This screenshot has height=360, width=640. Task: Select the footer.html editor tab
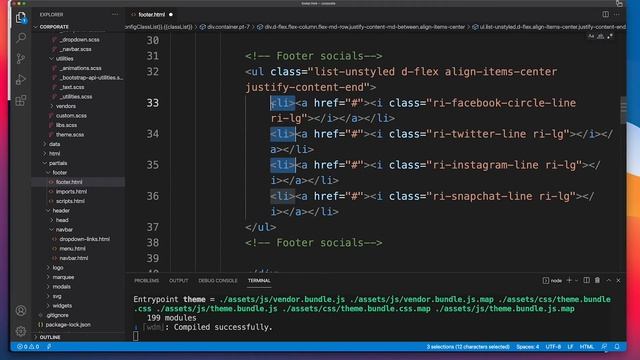[x=151, y=14]
